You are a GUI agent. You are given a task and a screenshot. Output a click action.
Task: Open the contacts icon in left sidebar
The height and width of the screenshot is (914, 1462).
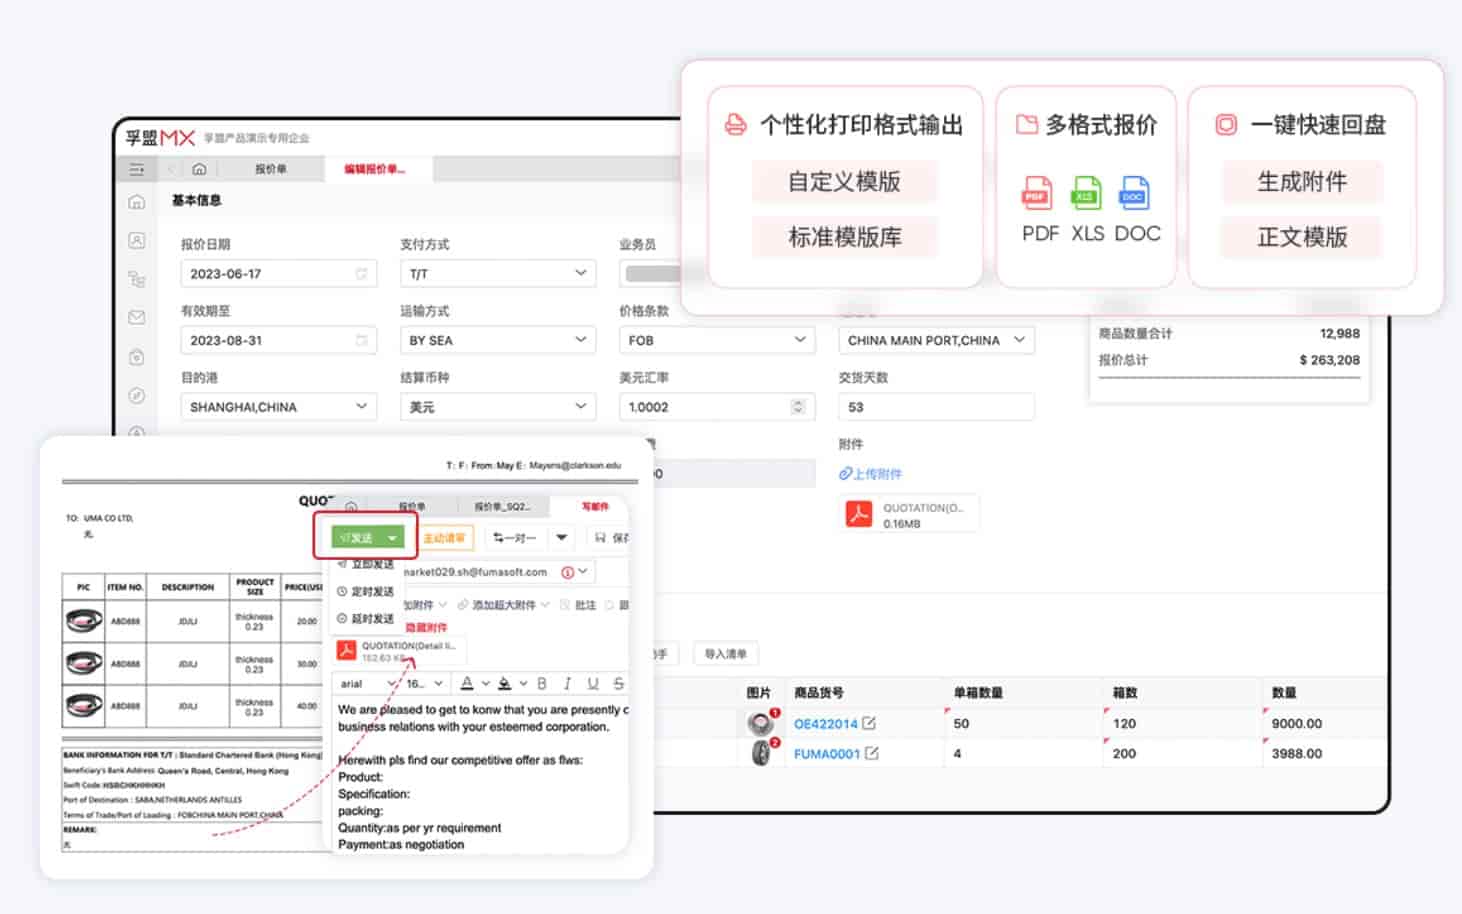[137, 241]
